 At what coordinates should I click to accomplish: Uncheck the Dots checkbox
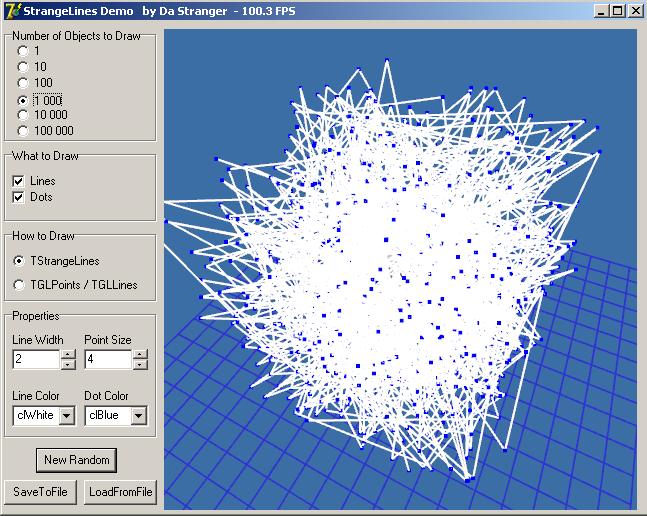tap(18, 197)
